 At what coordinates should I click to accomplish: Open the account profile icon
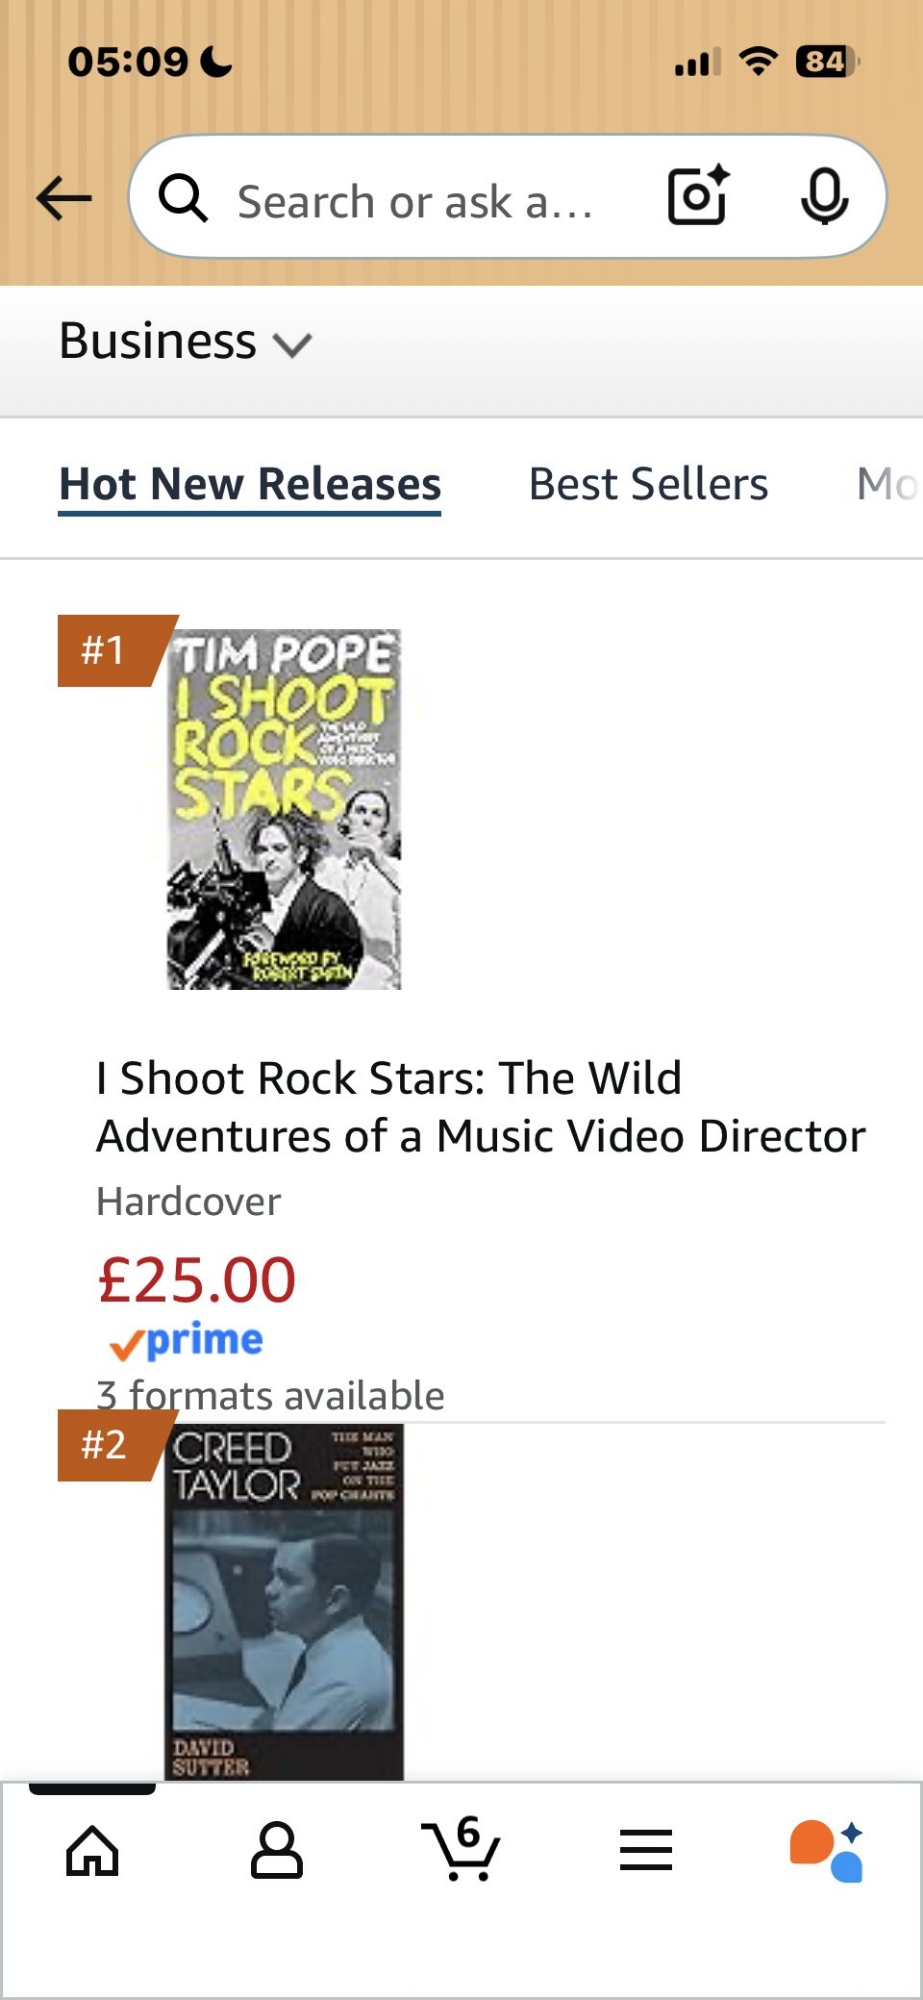[x=276, y=1851]
